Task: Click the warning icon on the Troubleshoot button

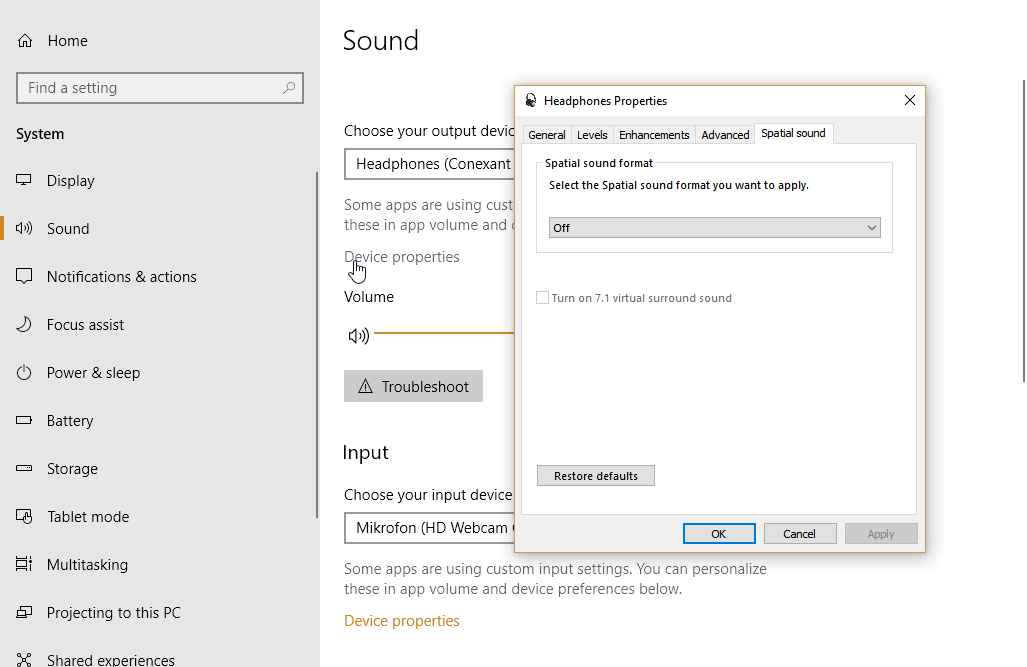Action: pos(365,387)
